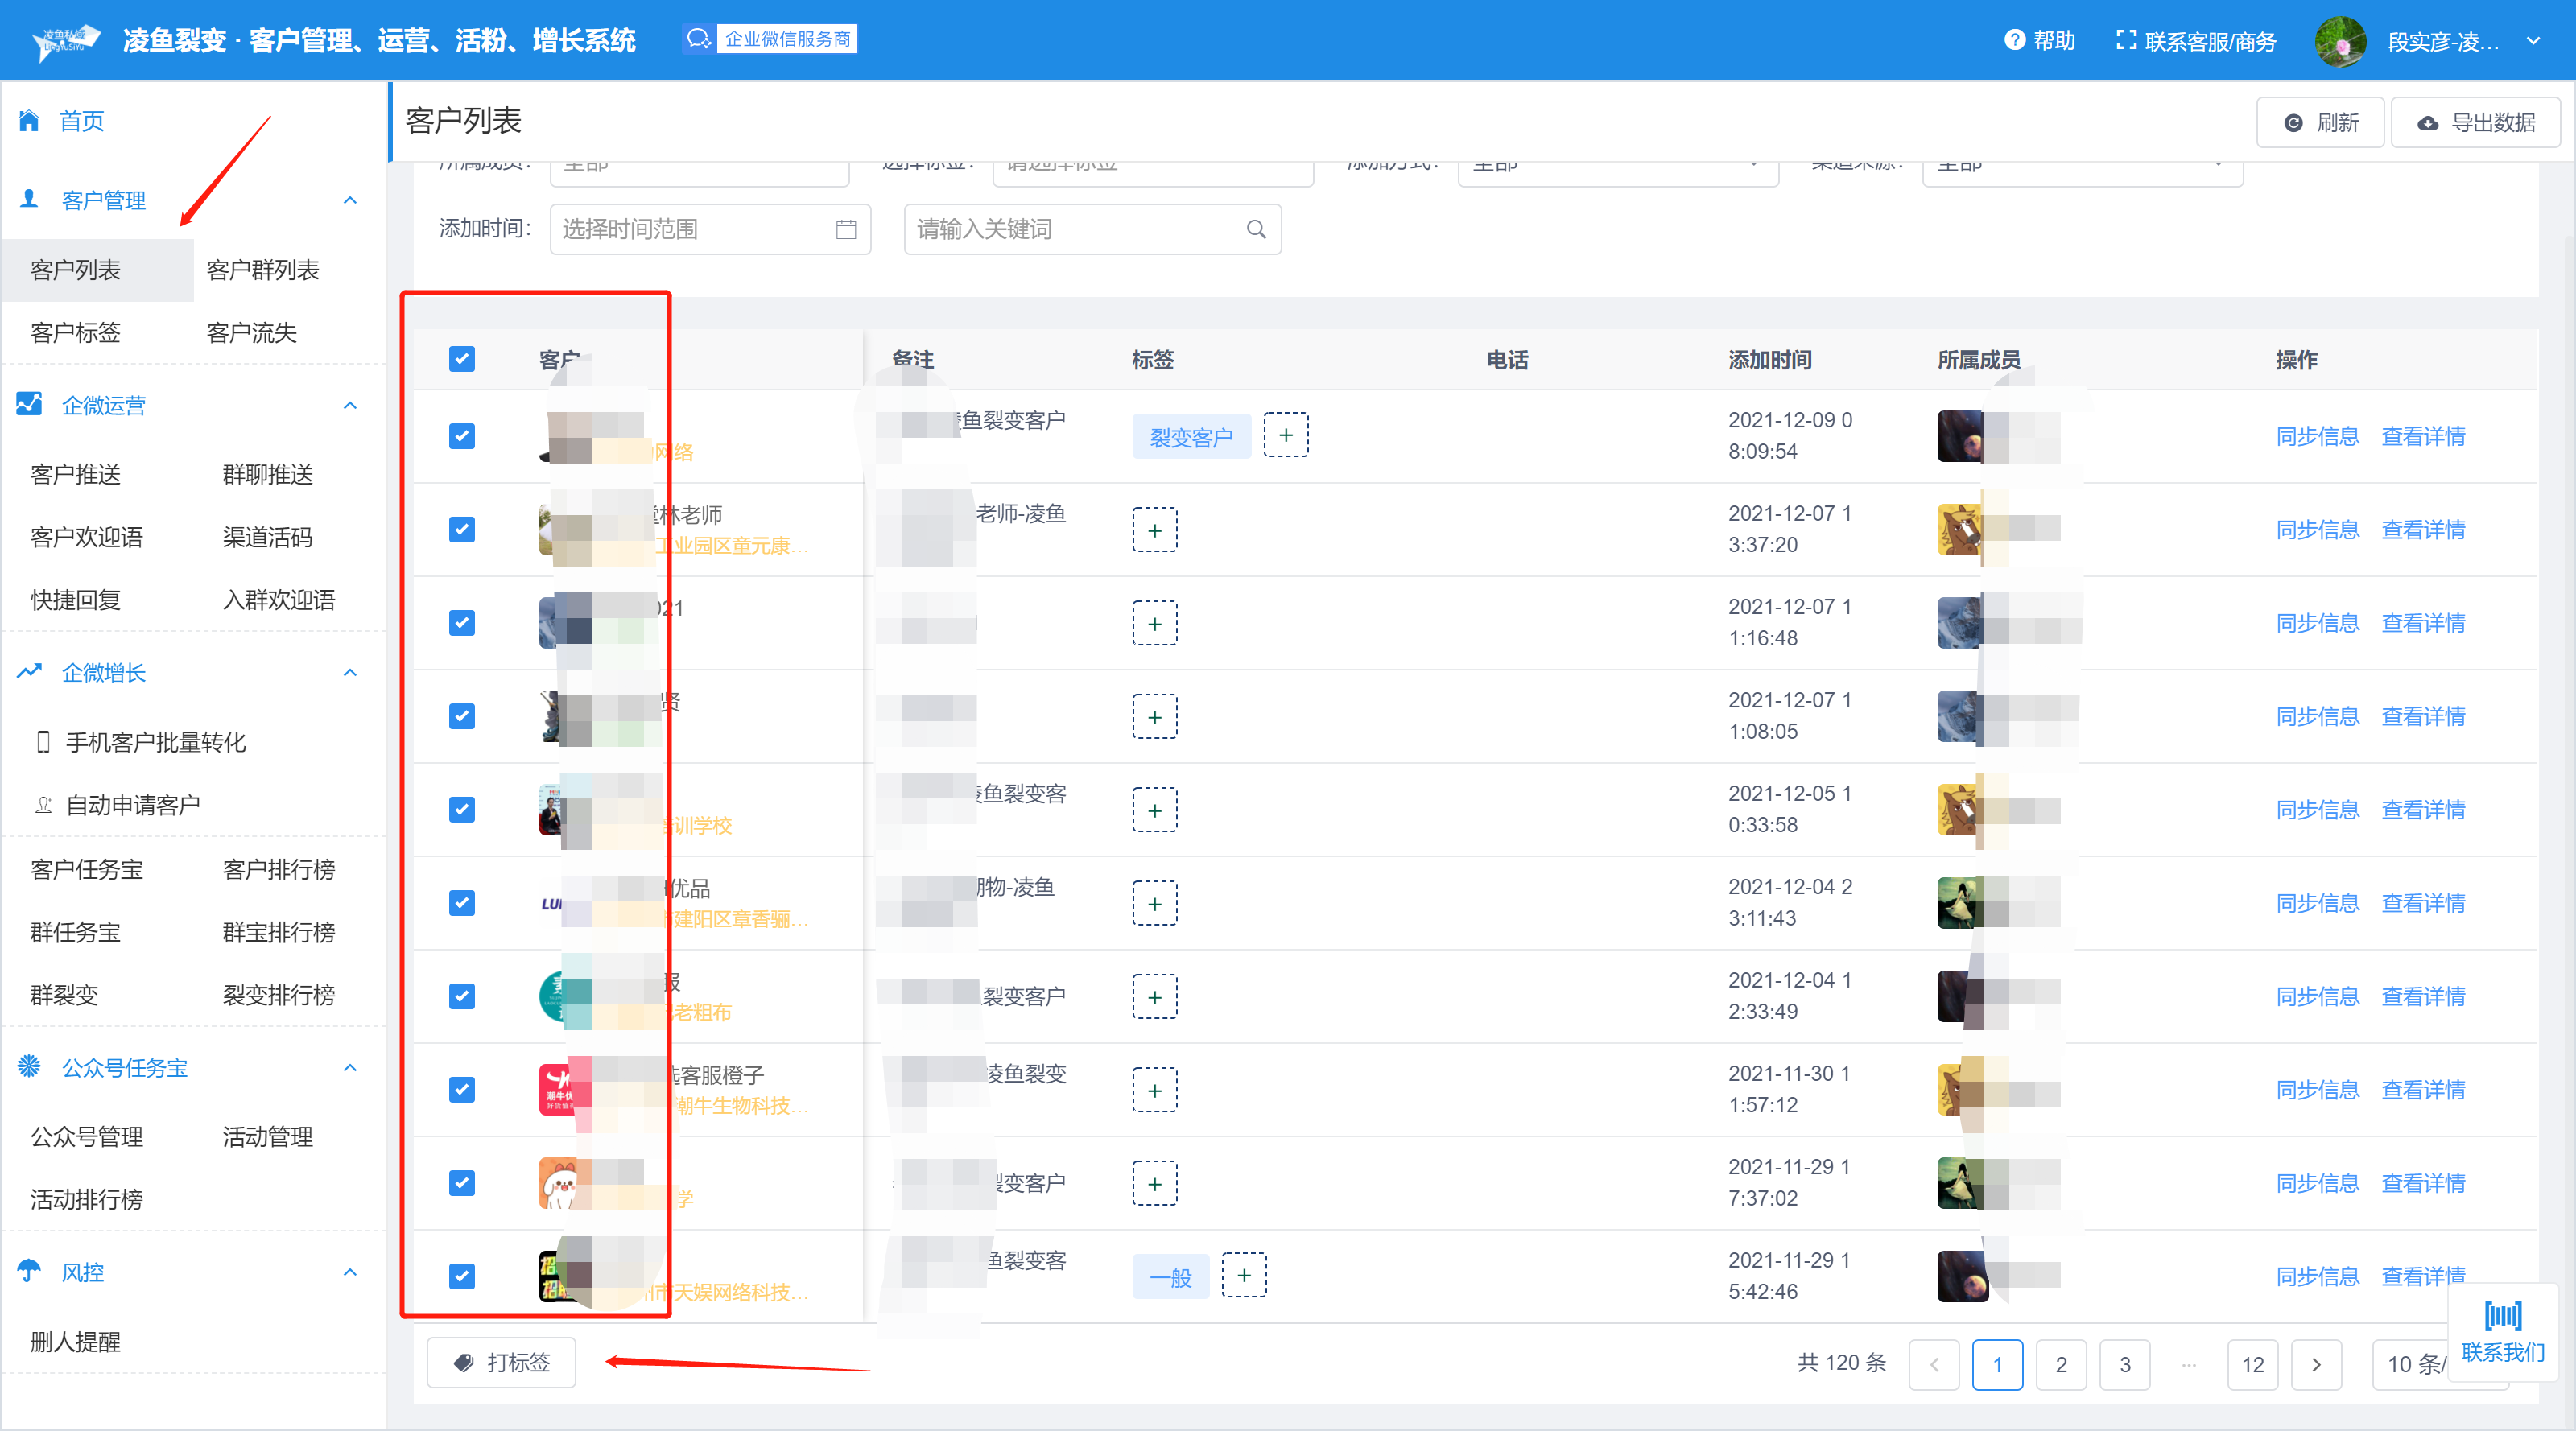2576x1431 pixels.
Task: Collapse the 客户管理 sidebar section
Action: pos(349,200)
